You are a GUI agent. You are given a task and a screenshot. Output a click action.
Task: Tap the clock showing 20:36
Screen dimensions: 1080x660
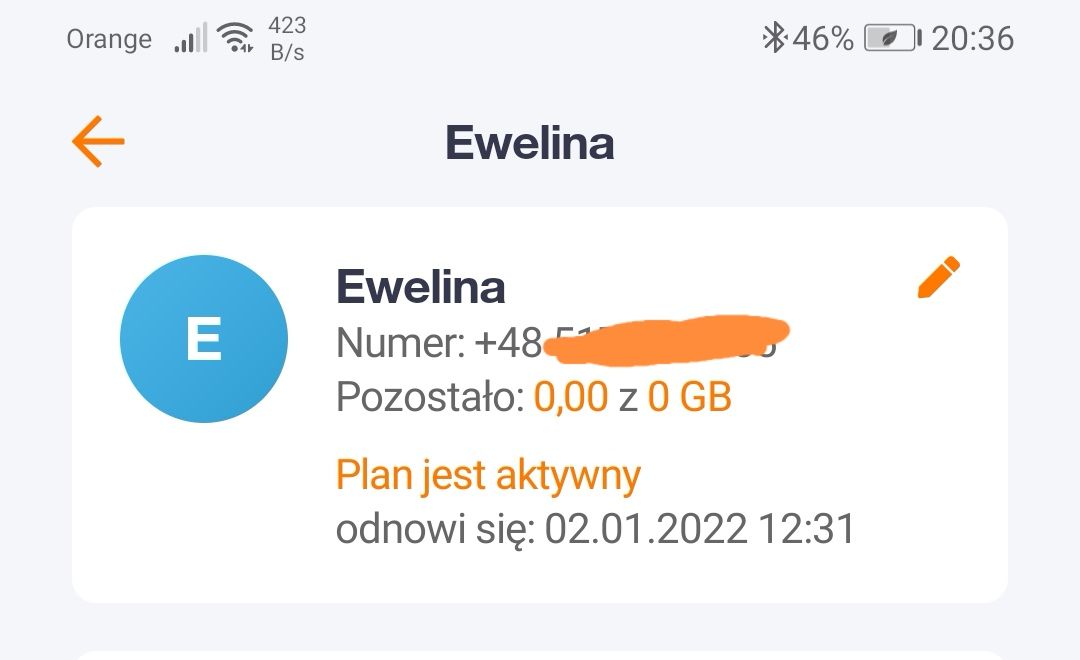(975, 38)
